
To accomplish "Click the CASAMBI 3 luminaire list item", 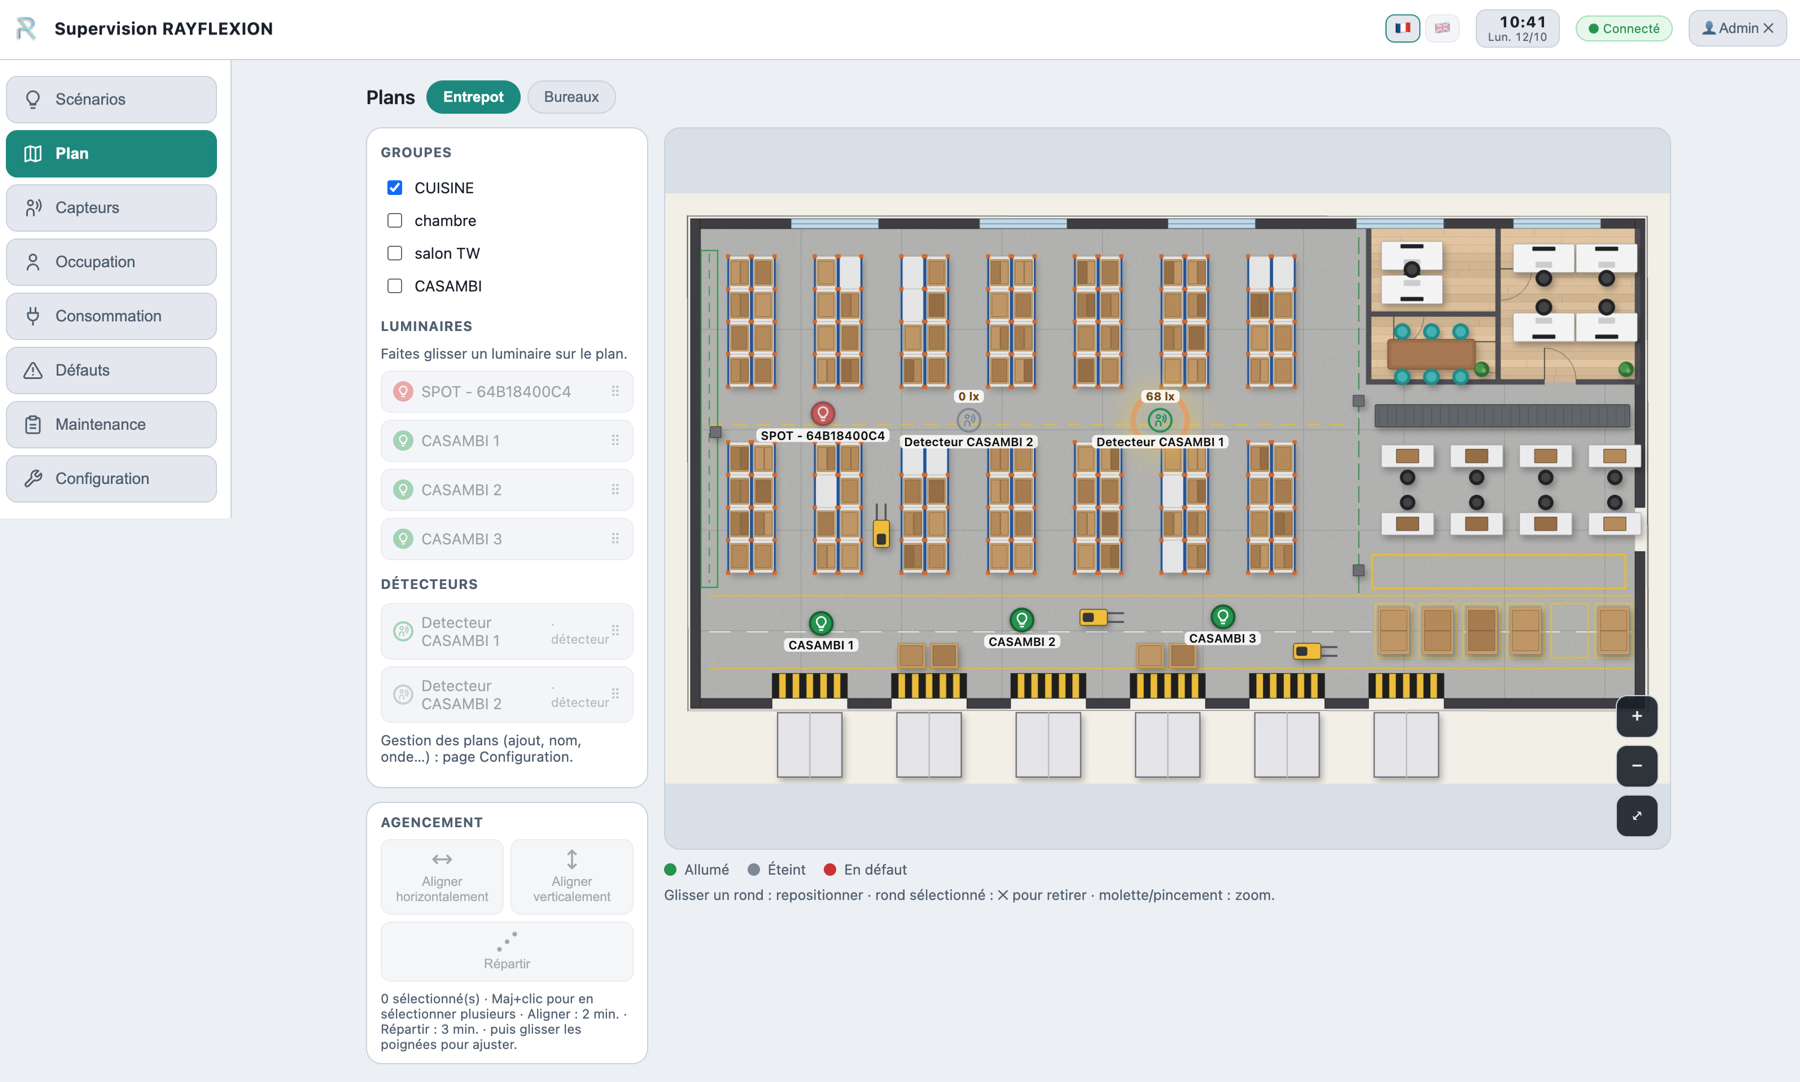I will (x=507, y=539).
